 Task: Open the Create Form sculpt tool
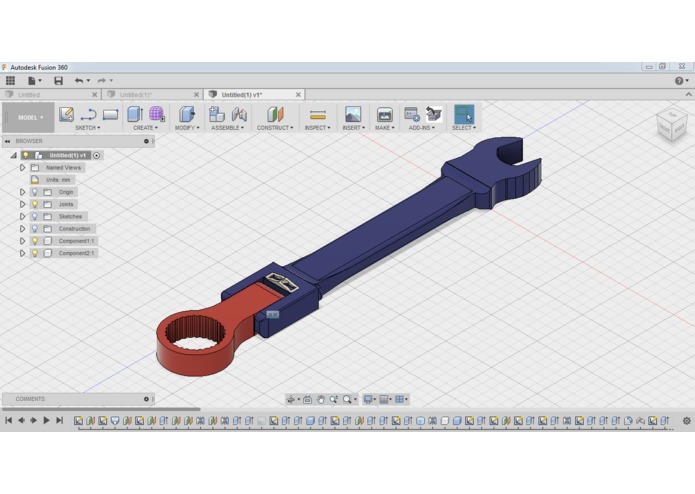(157, 114)
